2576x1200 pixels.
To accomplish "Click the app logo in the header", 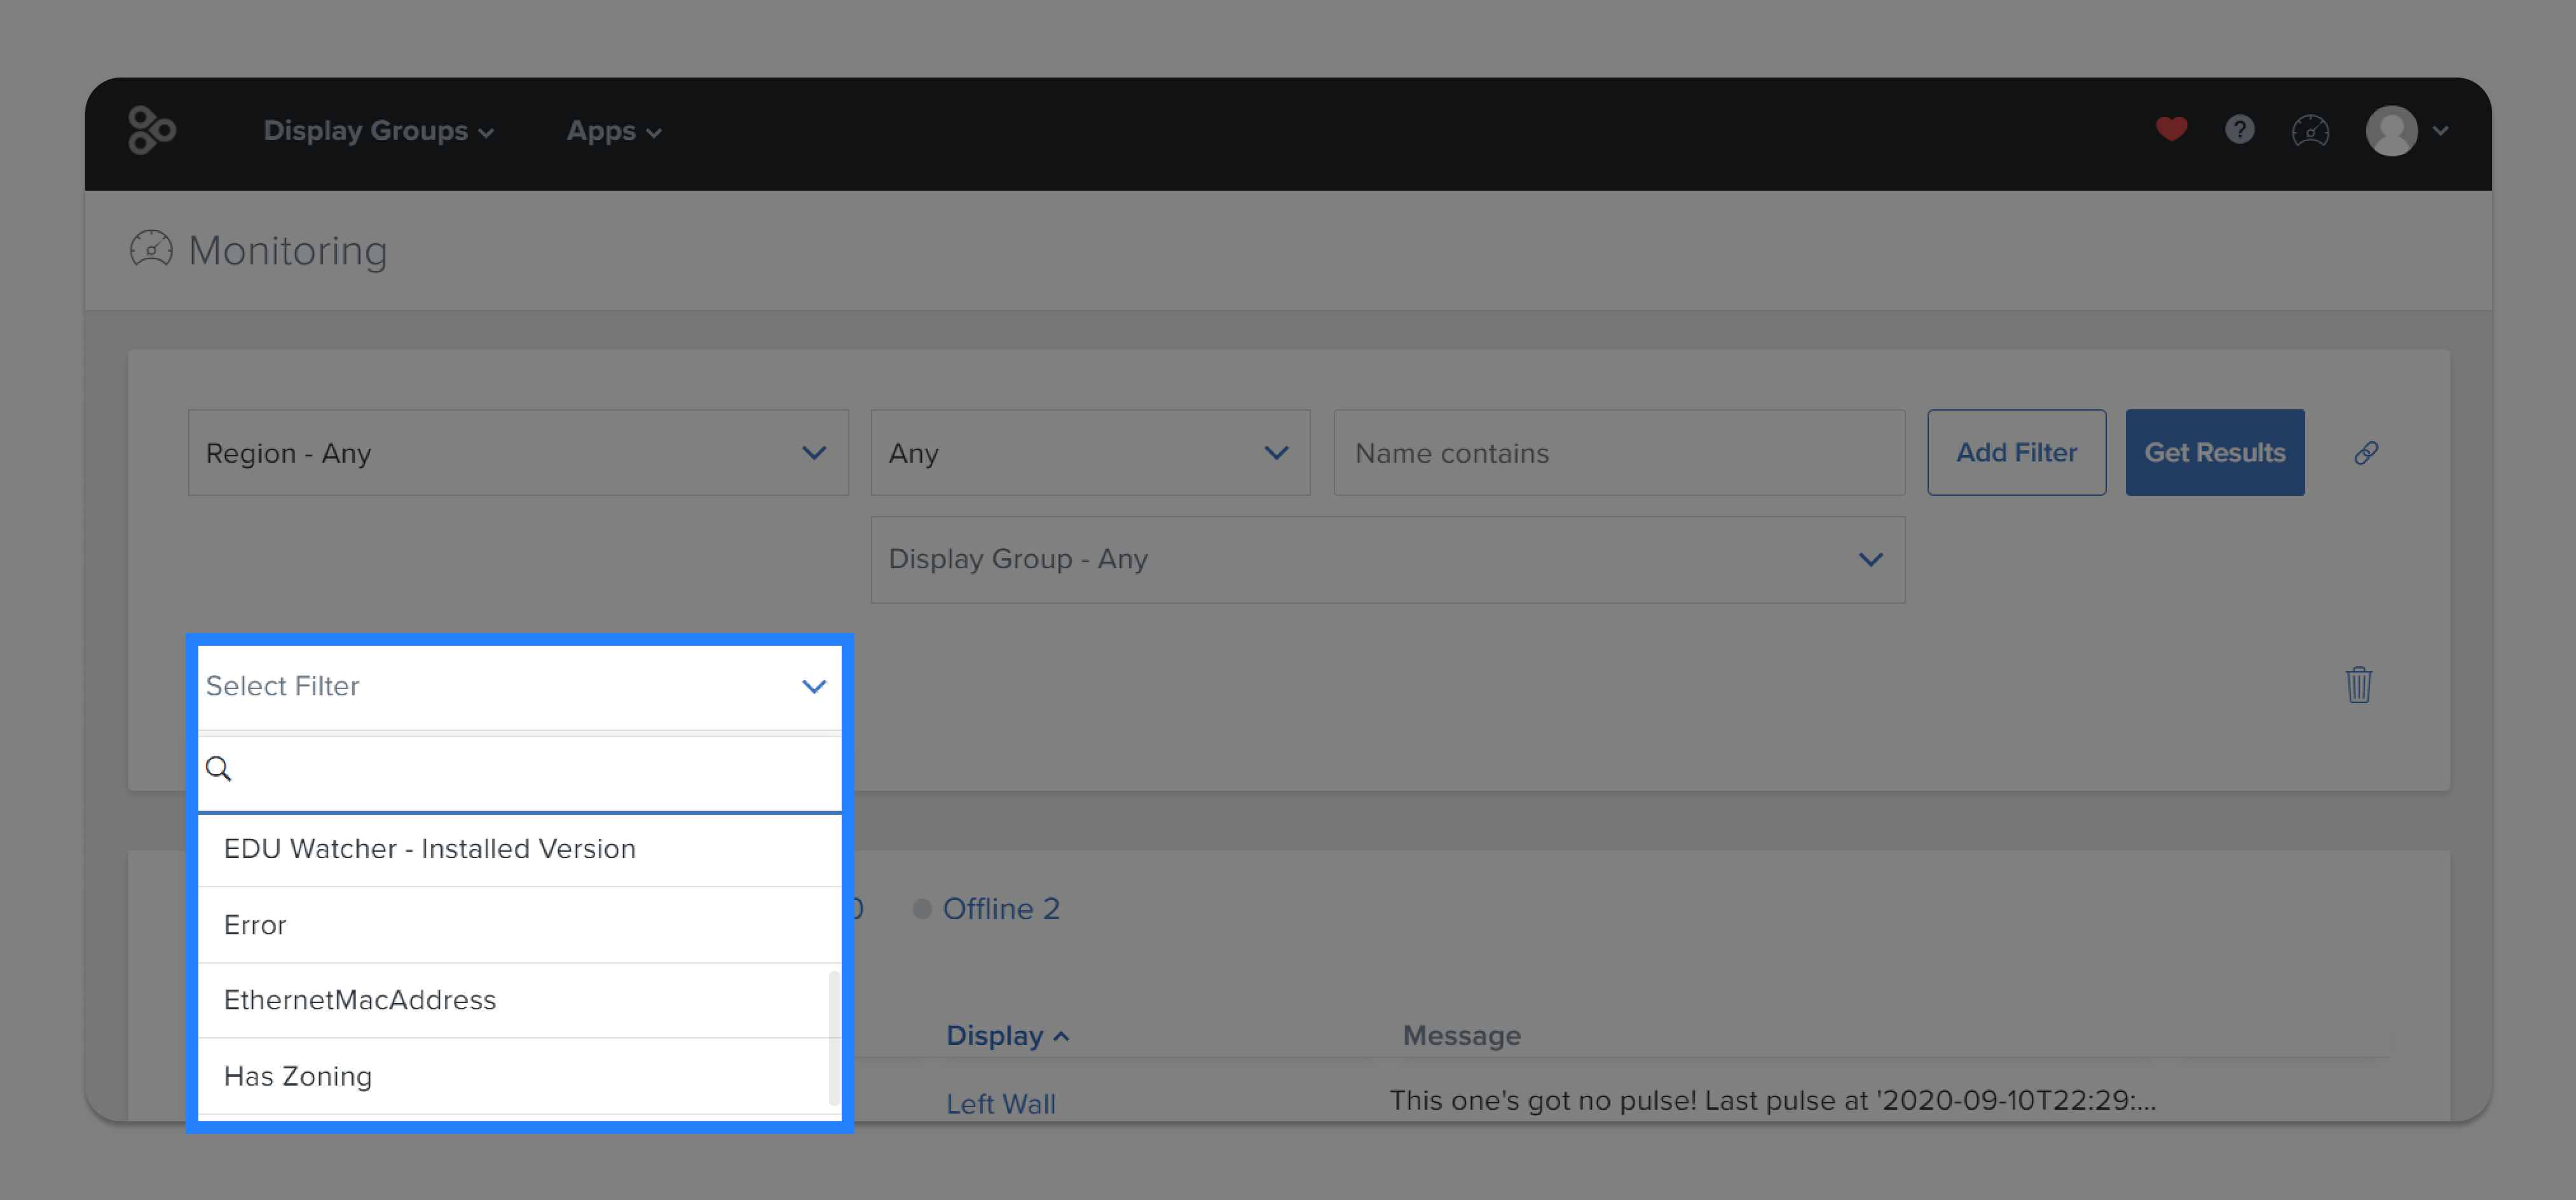I will coord(152,131).
